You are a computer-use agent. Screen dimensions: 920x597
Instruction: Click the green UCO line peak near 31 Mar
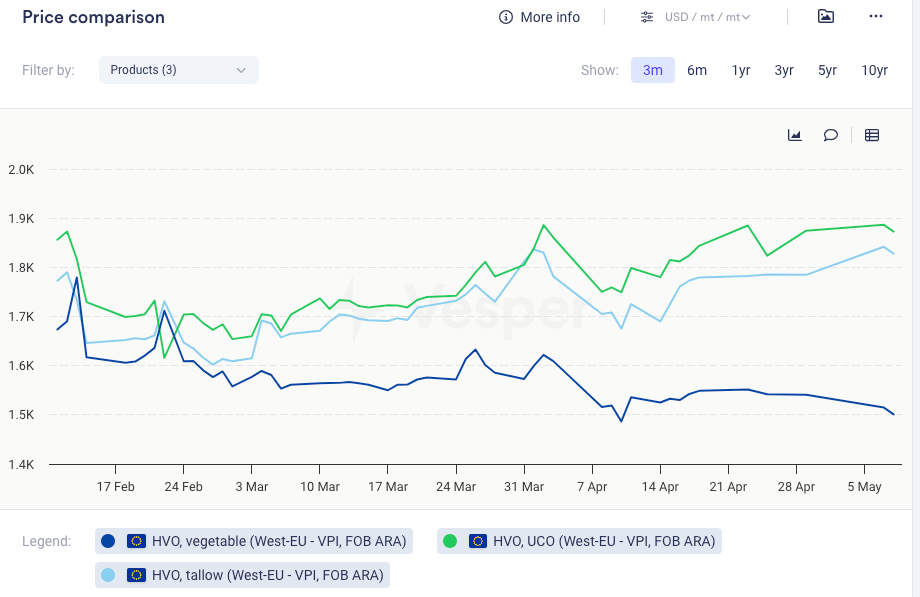(543, 225)
